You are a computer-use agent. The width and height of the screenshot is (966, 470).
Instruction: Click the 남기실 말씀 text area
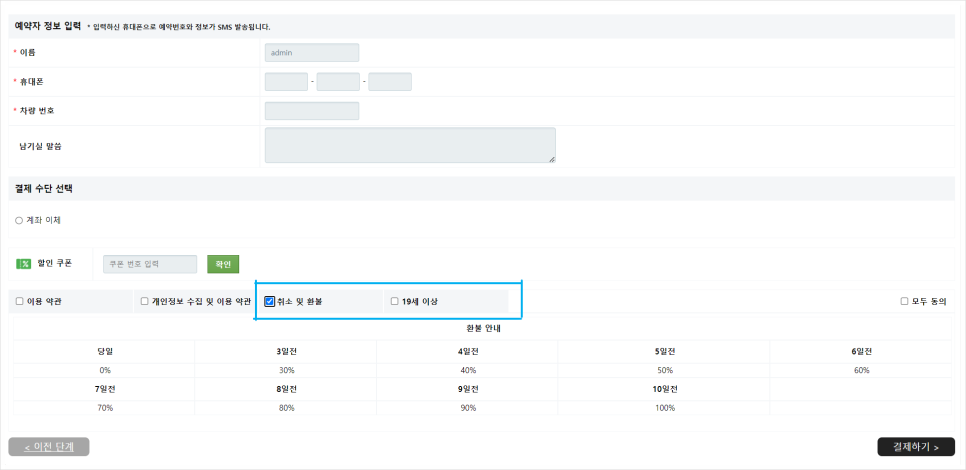coord(410,145)
